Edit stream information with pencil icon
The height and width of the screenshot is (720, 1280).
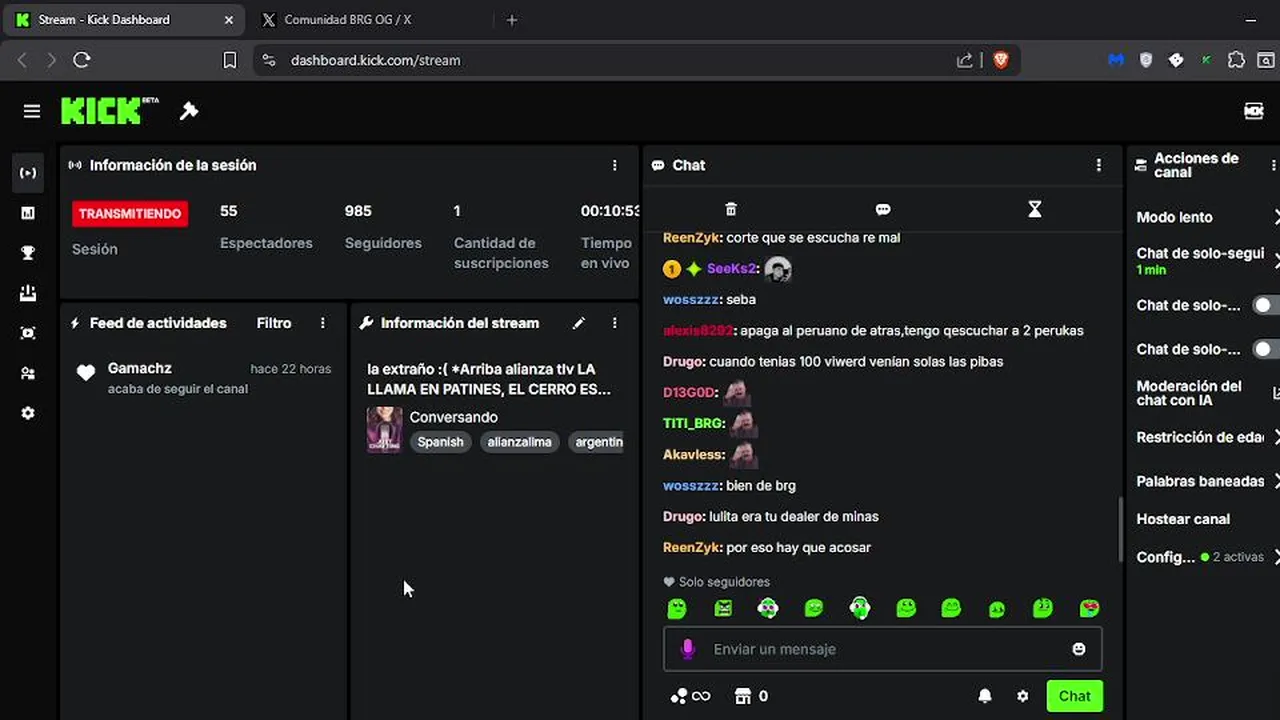tap(578, 323)
